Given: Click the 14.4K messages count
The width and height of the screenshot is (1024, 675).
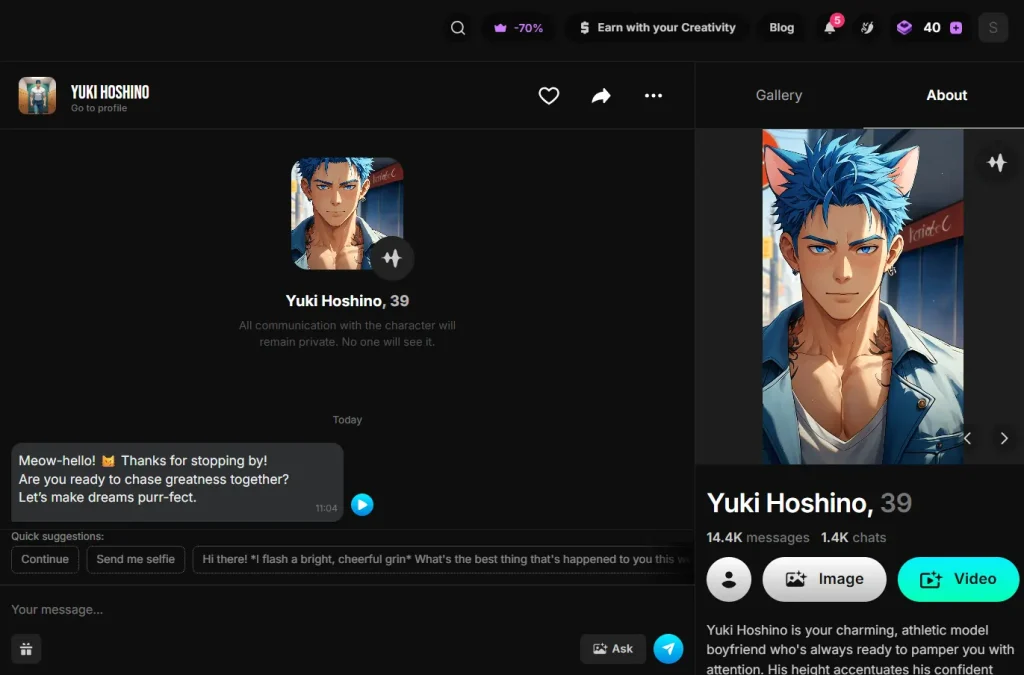Looking at the screenshot, I should tap(758, 538).
